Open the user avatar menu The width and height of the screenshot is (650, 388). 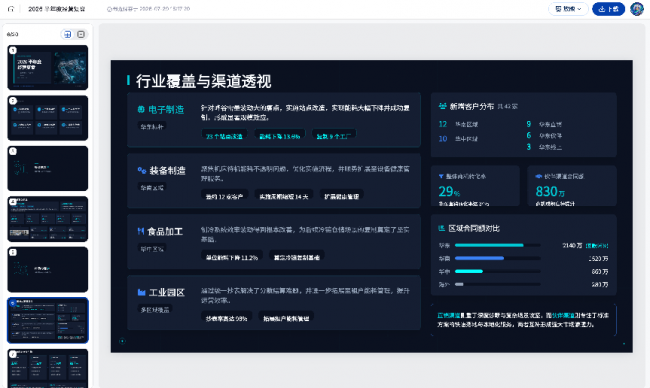coord(637,9)
